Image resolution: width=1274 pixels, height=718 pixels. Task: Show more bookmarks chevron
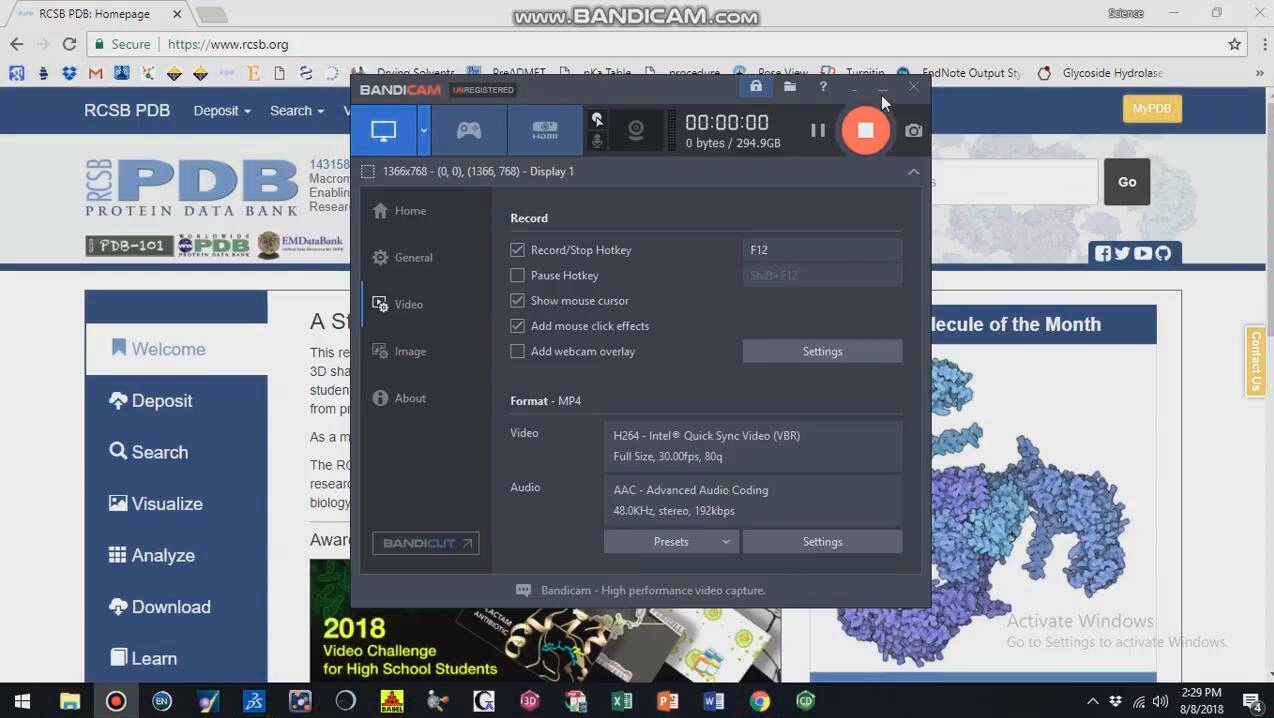click(1259, 73)
